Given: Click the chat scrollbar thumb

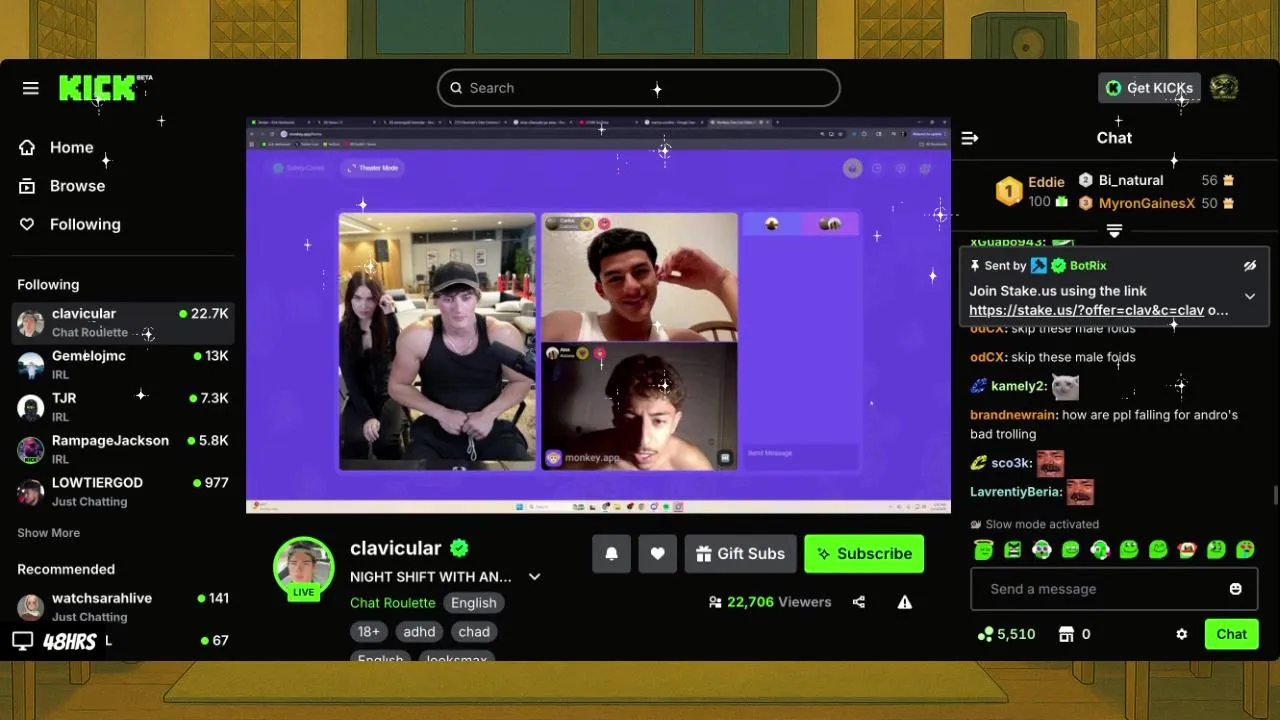Looking at the screenshot, I should point(1275,495).
